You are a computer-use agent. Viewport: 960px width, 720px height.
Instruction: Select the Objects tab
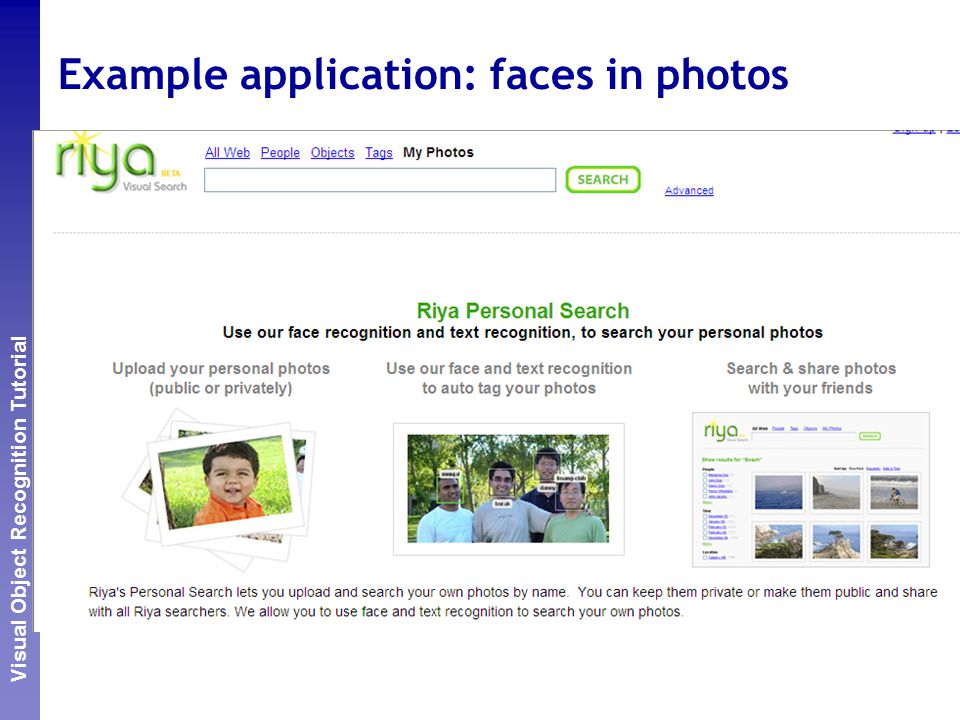pyautogui.click(x=332, y=152)
